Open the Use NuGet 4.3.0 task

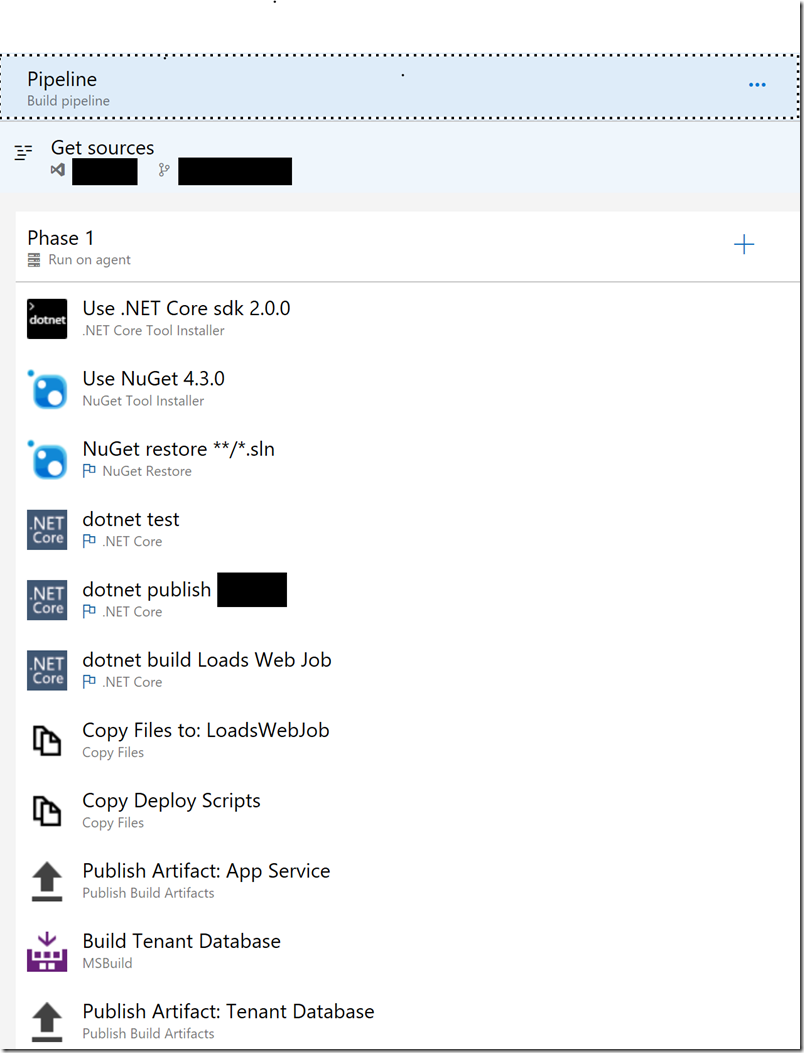coord(154,379)
